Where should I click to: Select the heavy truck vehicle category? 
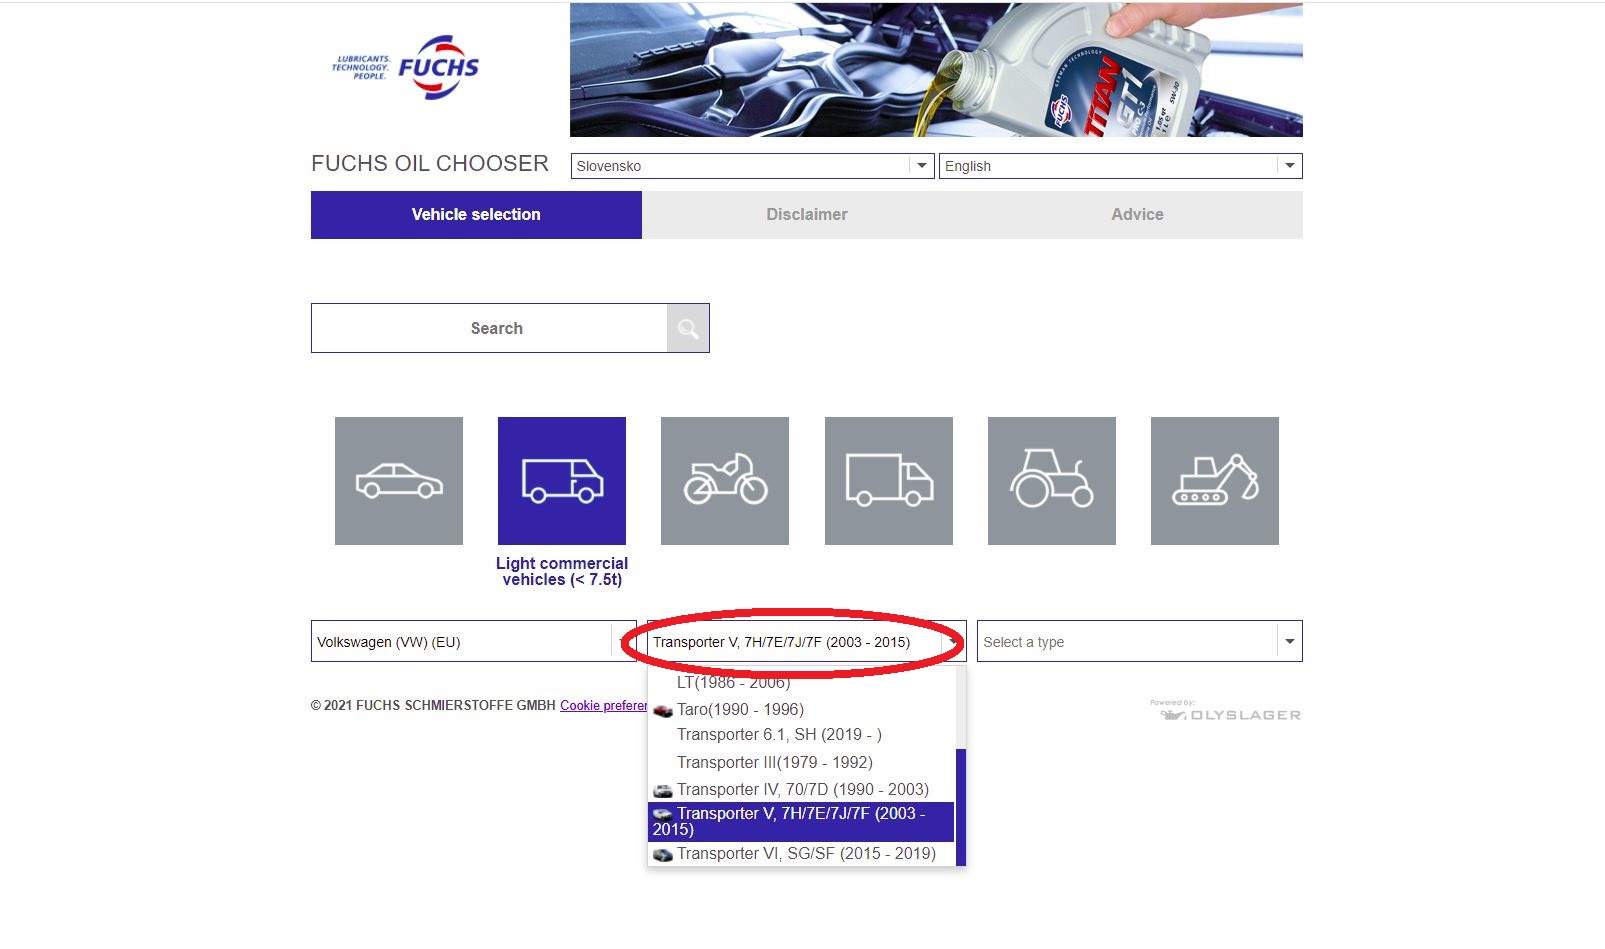[x=889, y=481]
